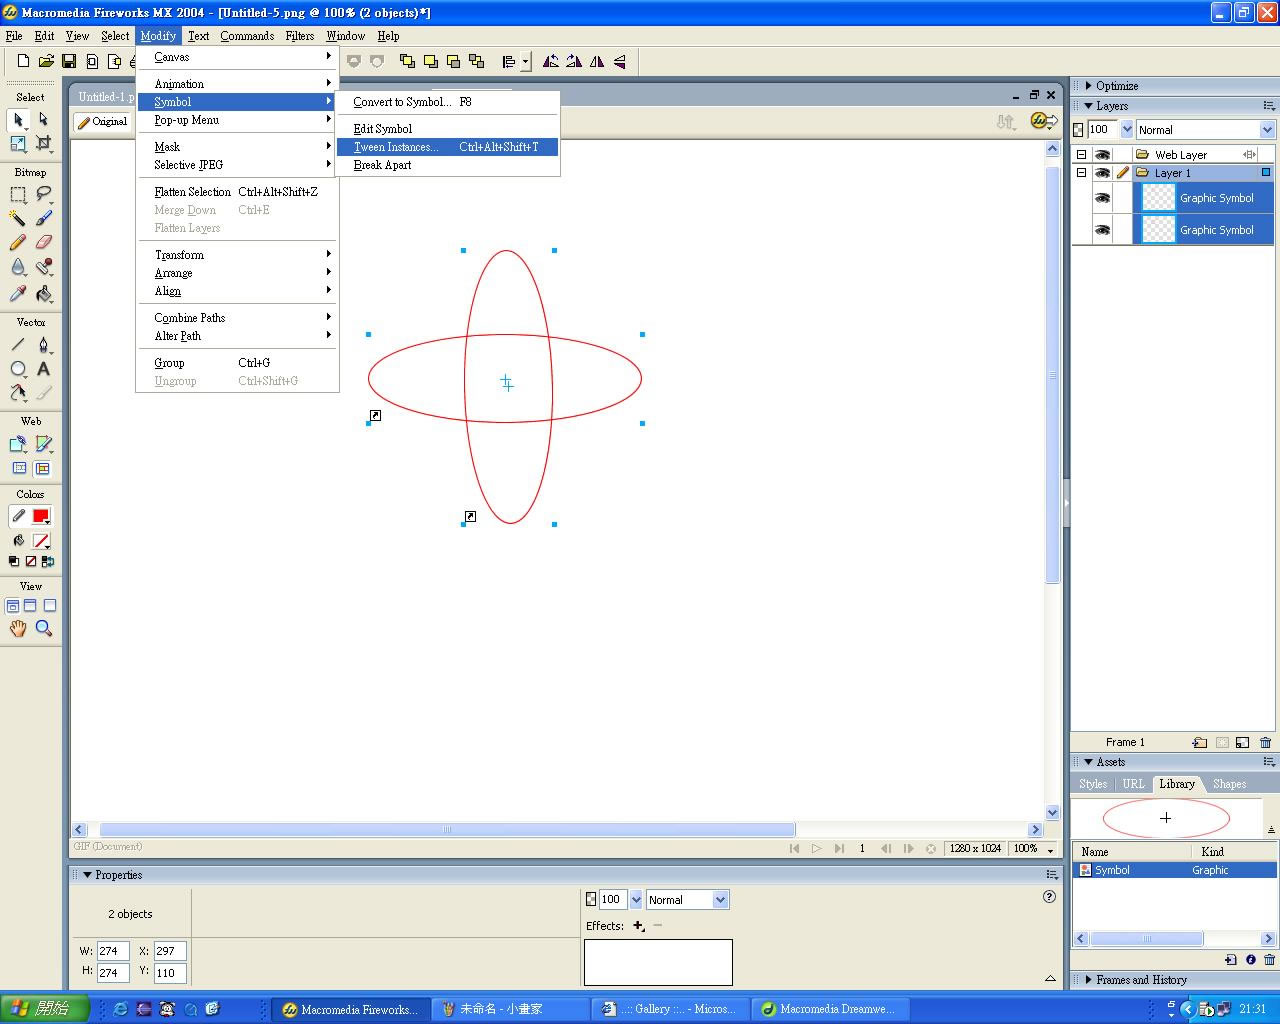Select the Zoom magnifier tool

coord(43,628)
